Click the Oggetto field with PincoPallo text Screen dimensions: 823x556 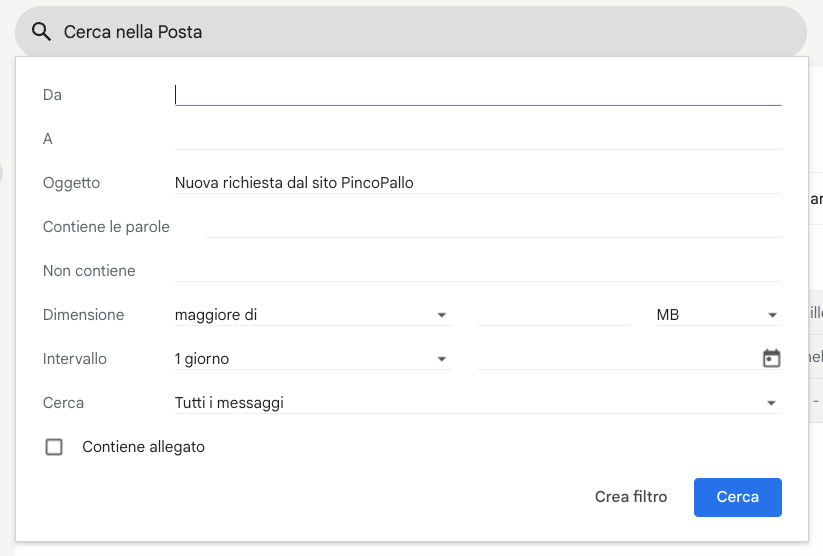[x=478, y=183]
